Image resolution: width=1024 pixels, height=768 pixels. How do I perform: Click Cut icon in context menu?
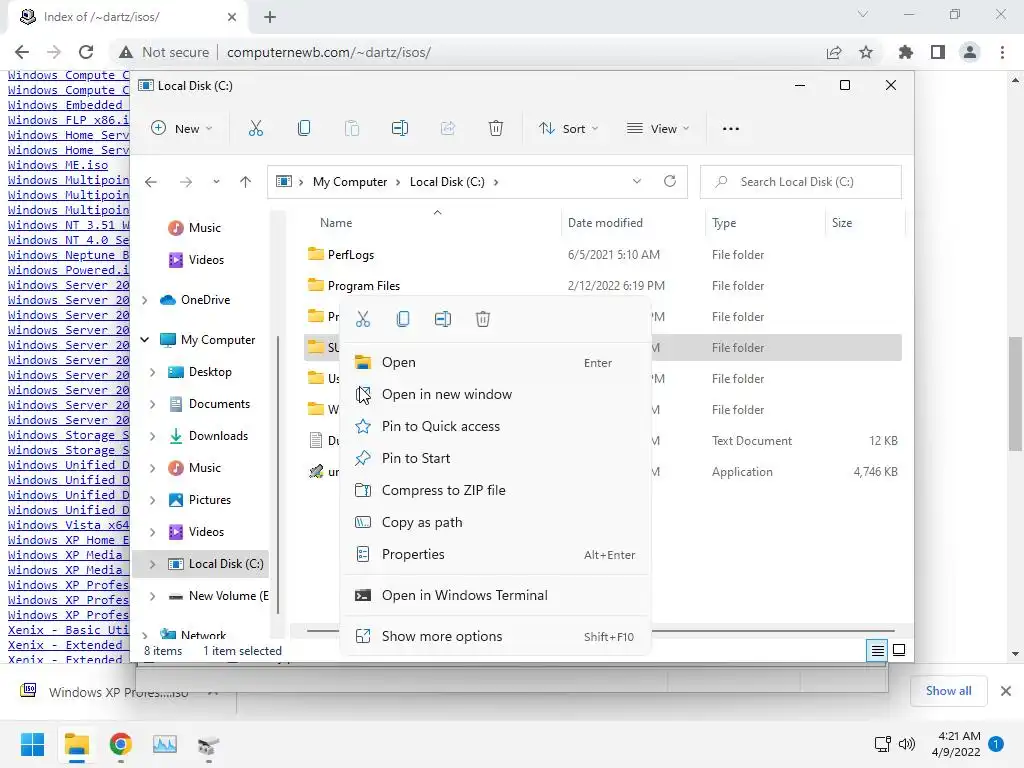(x=363, y=319)
